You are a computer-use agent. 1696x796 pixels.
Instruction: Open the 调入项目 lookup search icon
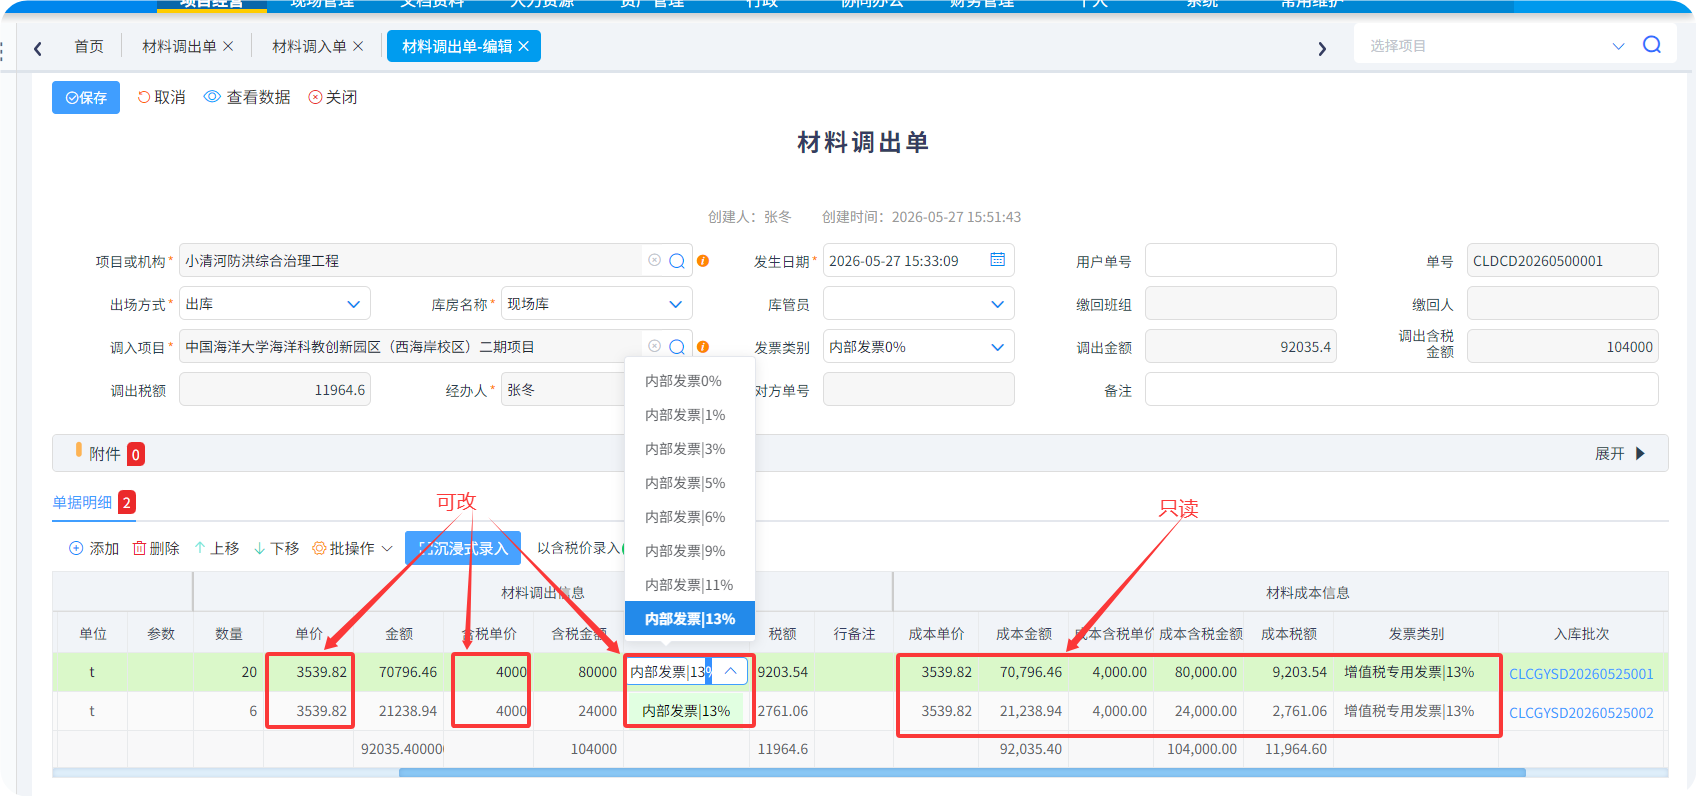(677, 347)
